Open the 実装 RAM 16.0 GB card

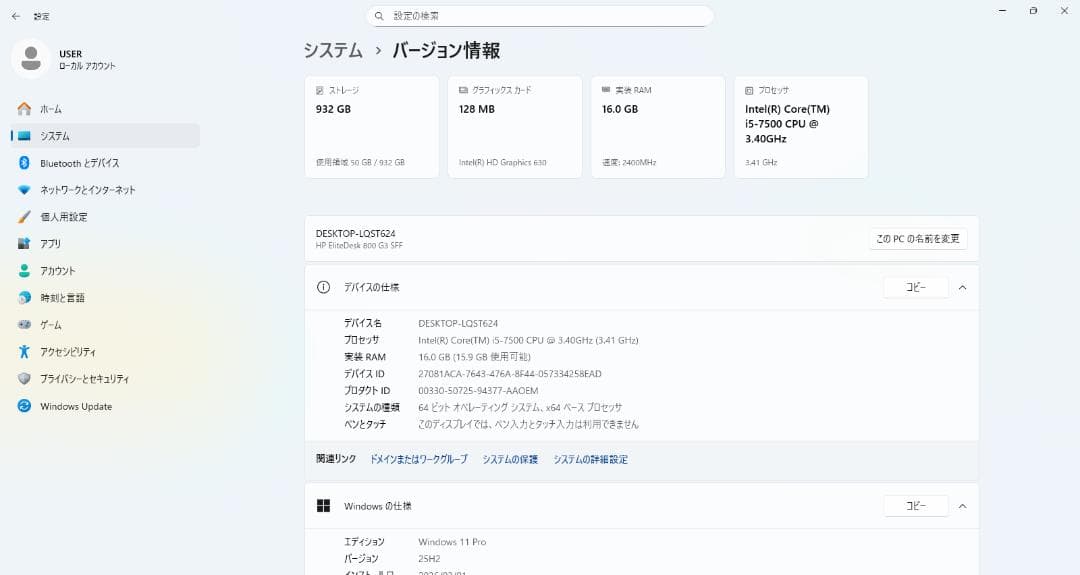(658, 127)
